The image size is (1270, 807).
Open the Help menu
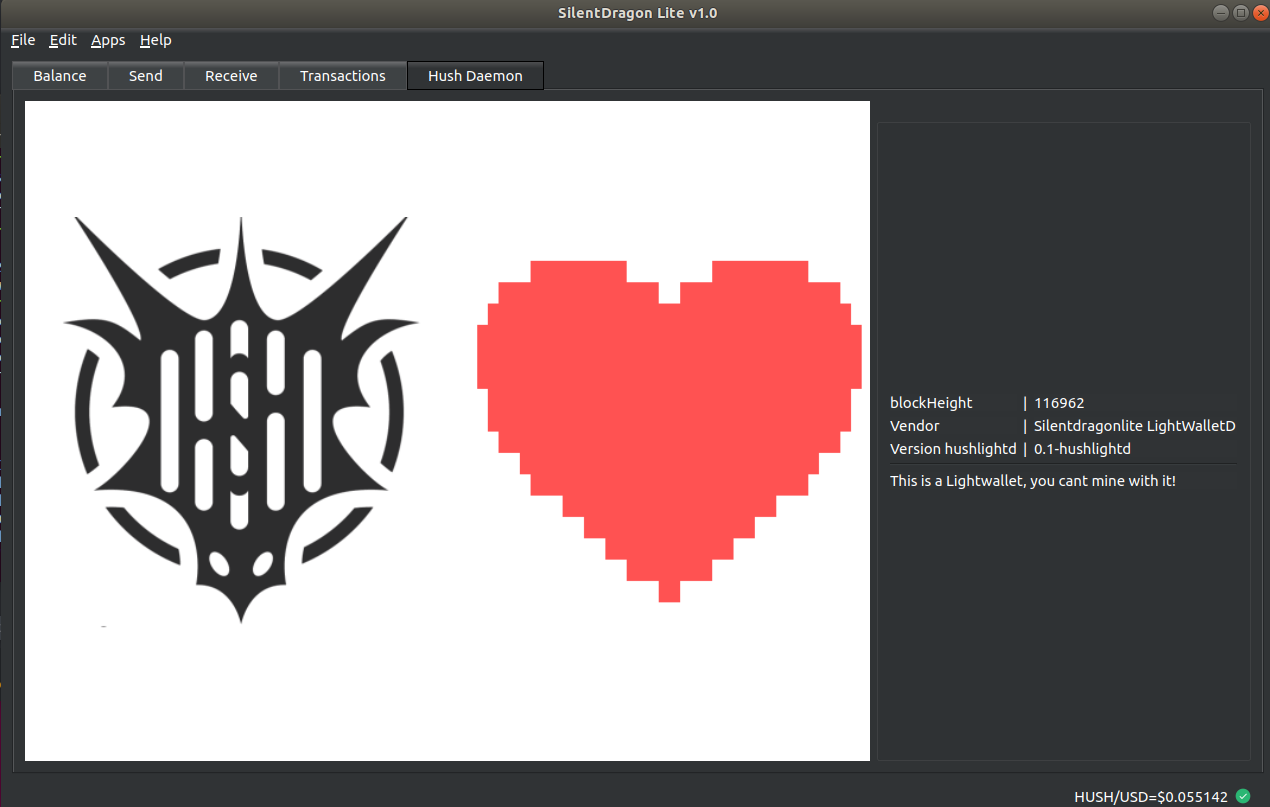[156, 40]
